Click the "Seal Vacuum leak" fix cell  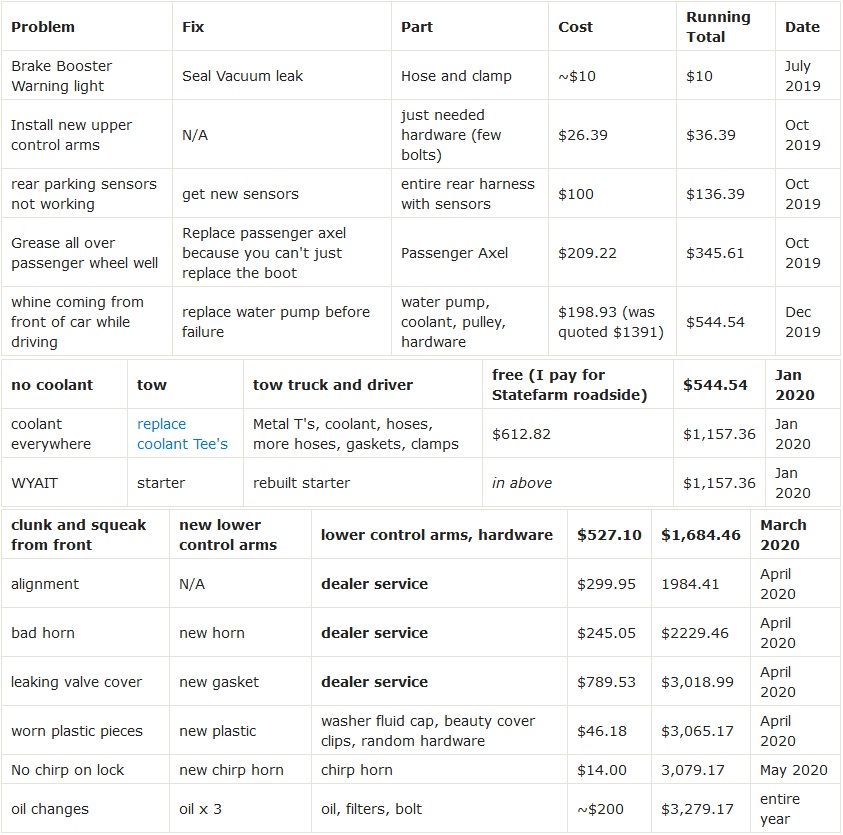242,76
